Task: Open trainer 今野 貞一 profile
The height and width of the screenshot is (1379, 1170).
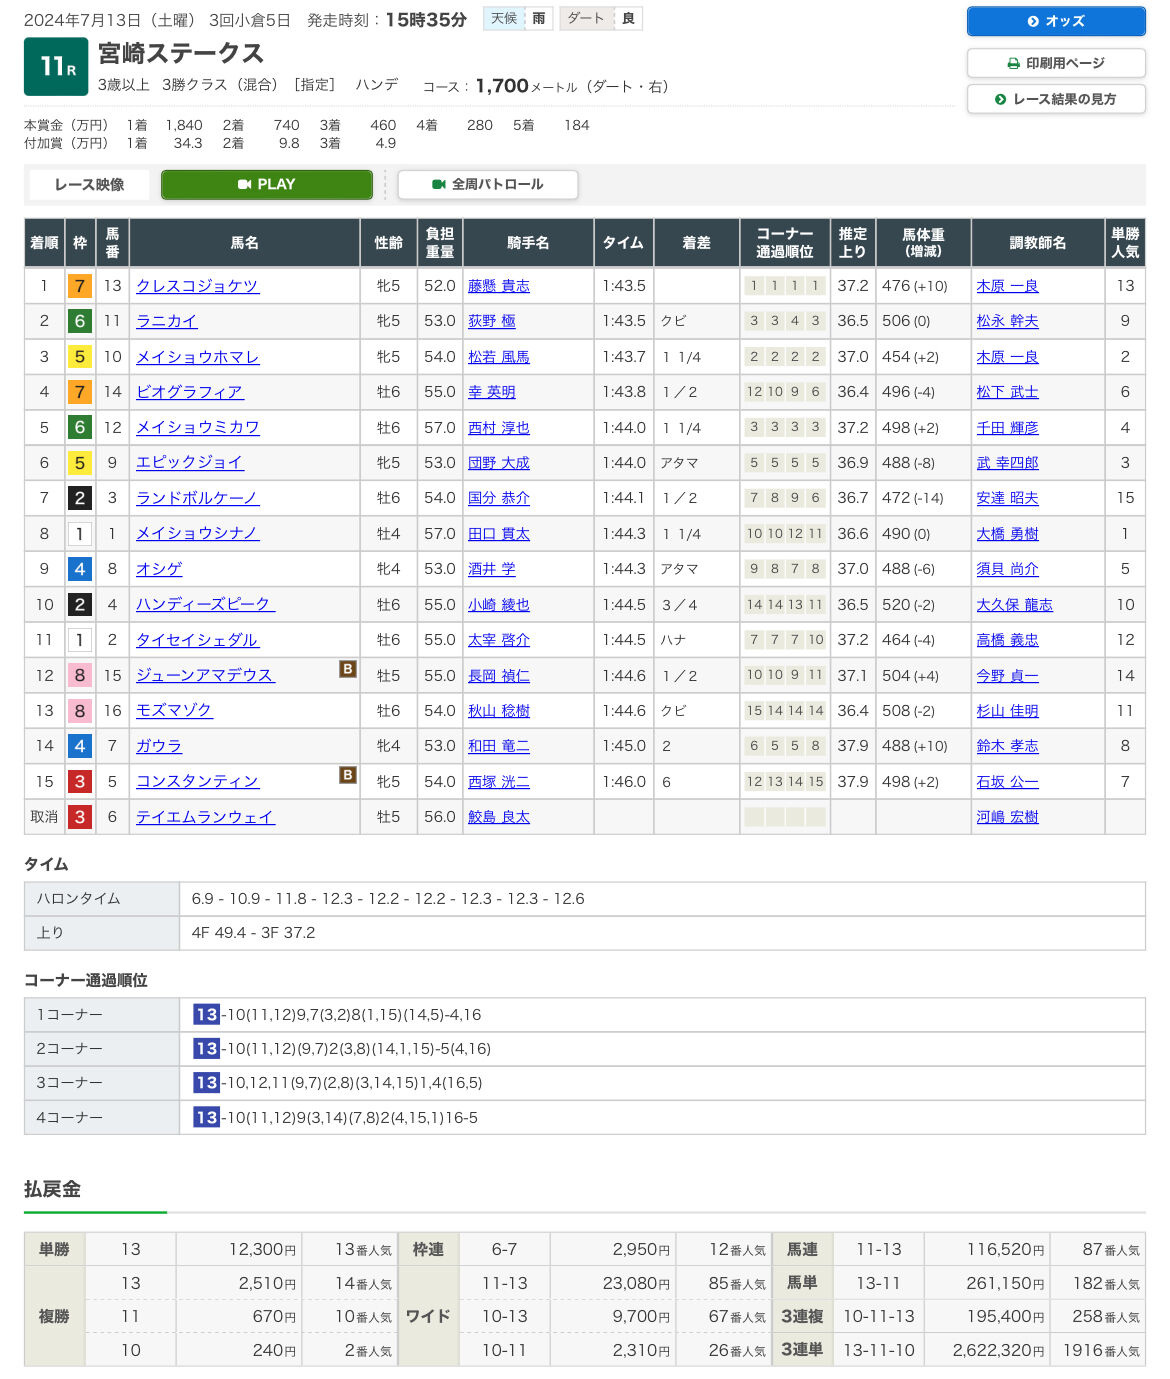Action: click(x=1007, y=676)
